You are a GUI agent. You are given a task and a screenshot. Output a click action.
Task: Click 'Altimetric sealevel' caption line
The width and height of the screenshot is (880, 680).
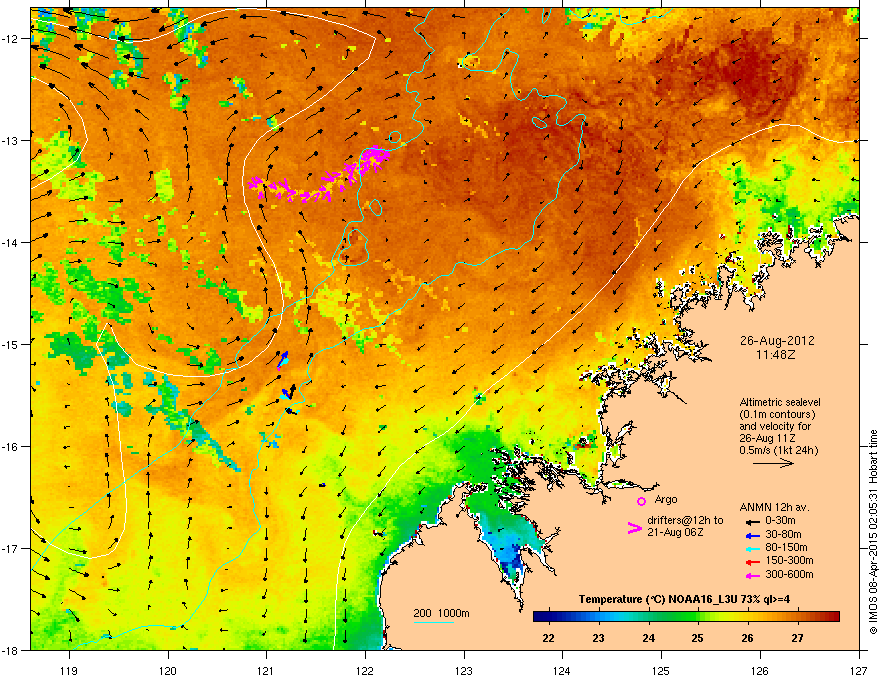780,402
